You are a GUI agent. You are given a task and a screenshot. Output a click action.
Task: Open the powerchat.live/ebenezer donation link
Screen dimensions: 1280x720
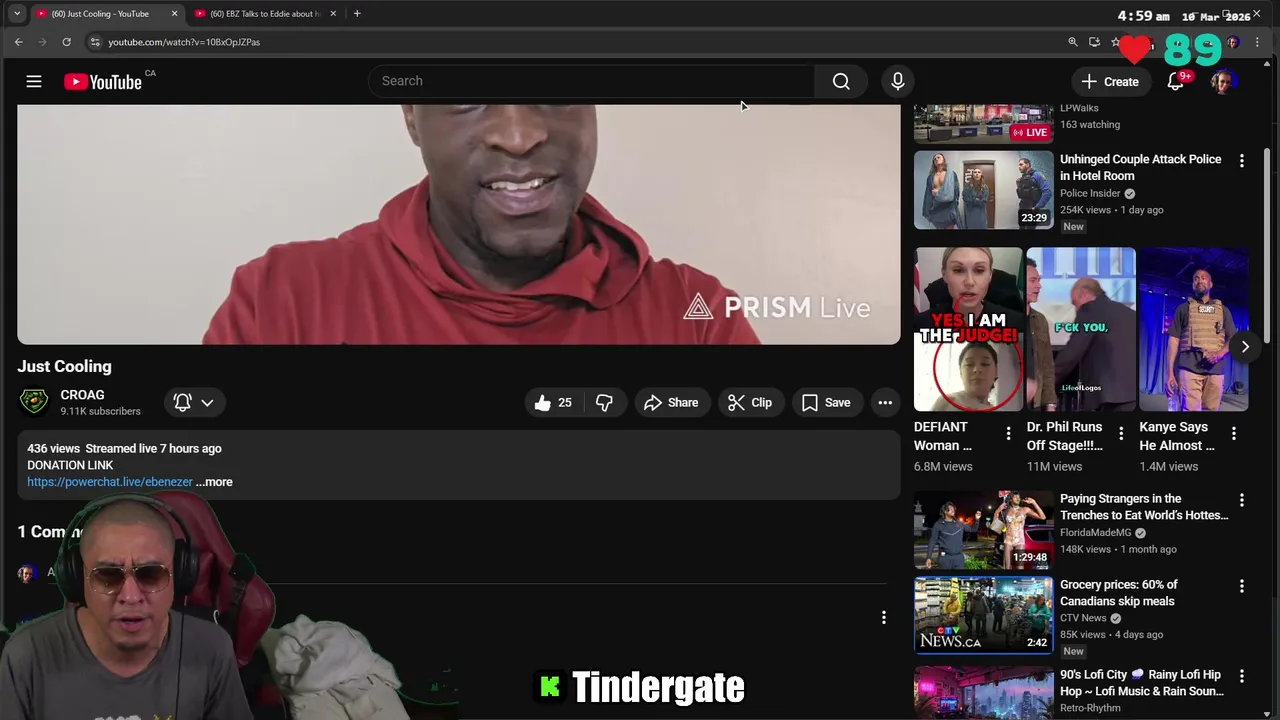click(110, 482)
